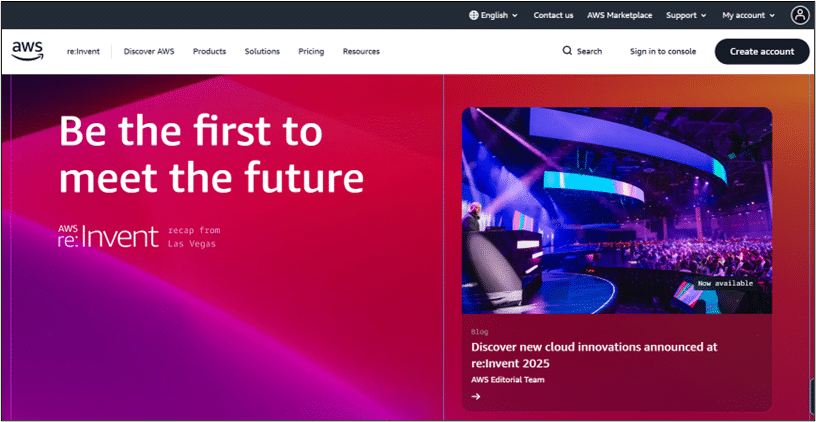Visit AWS Marketplace from top bar
The height and width of the screenshot is (422, 816).
[619, 15]
